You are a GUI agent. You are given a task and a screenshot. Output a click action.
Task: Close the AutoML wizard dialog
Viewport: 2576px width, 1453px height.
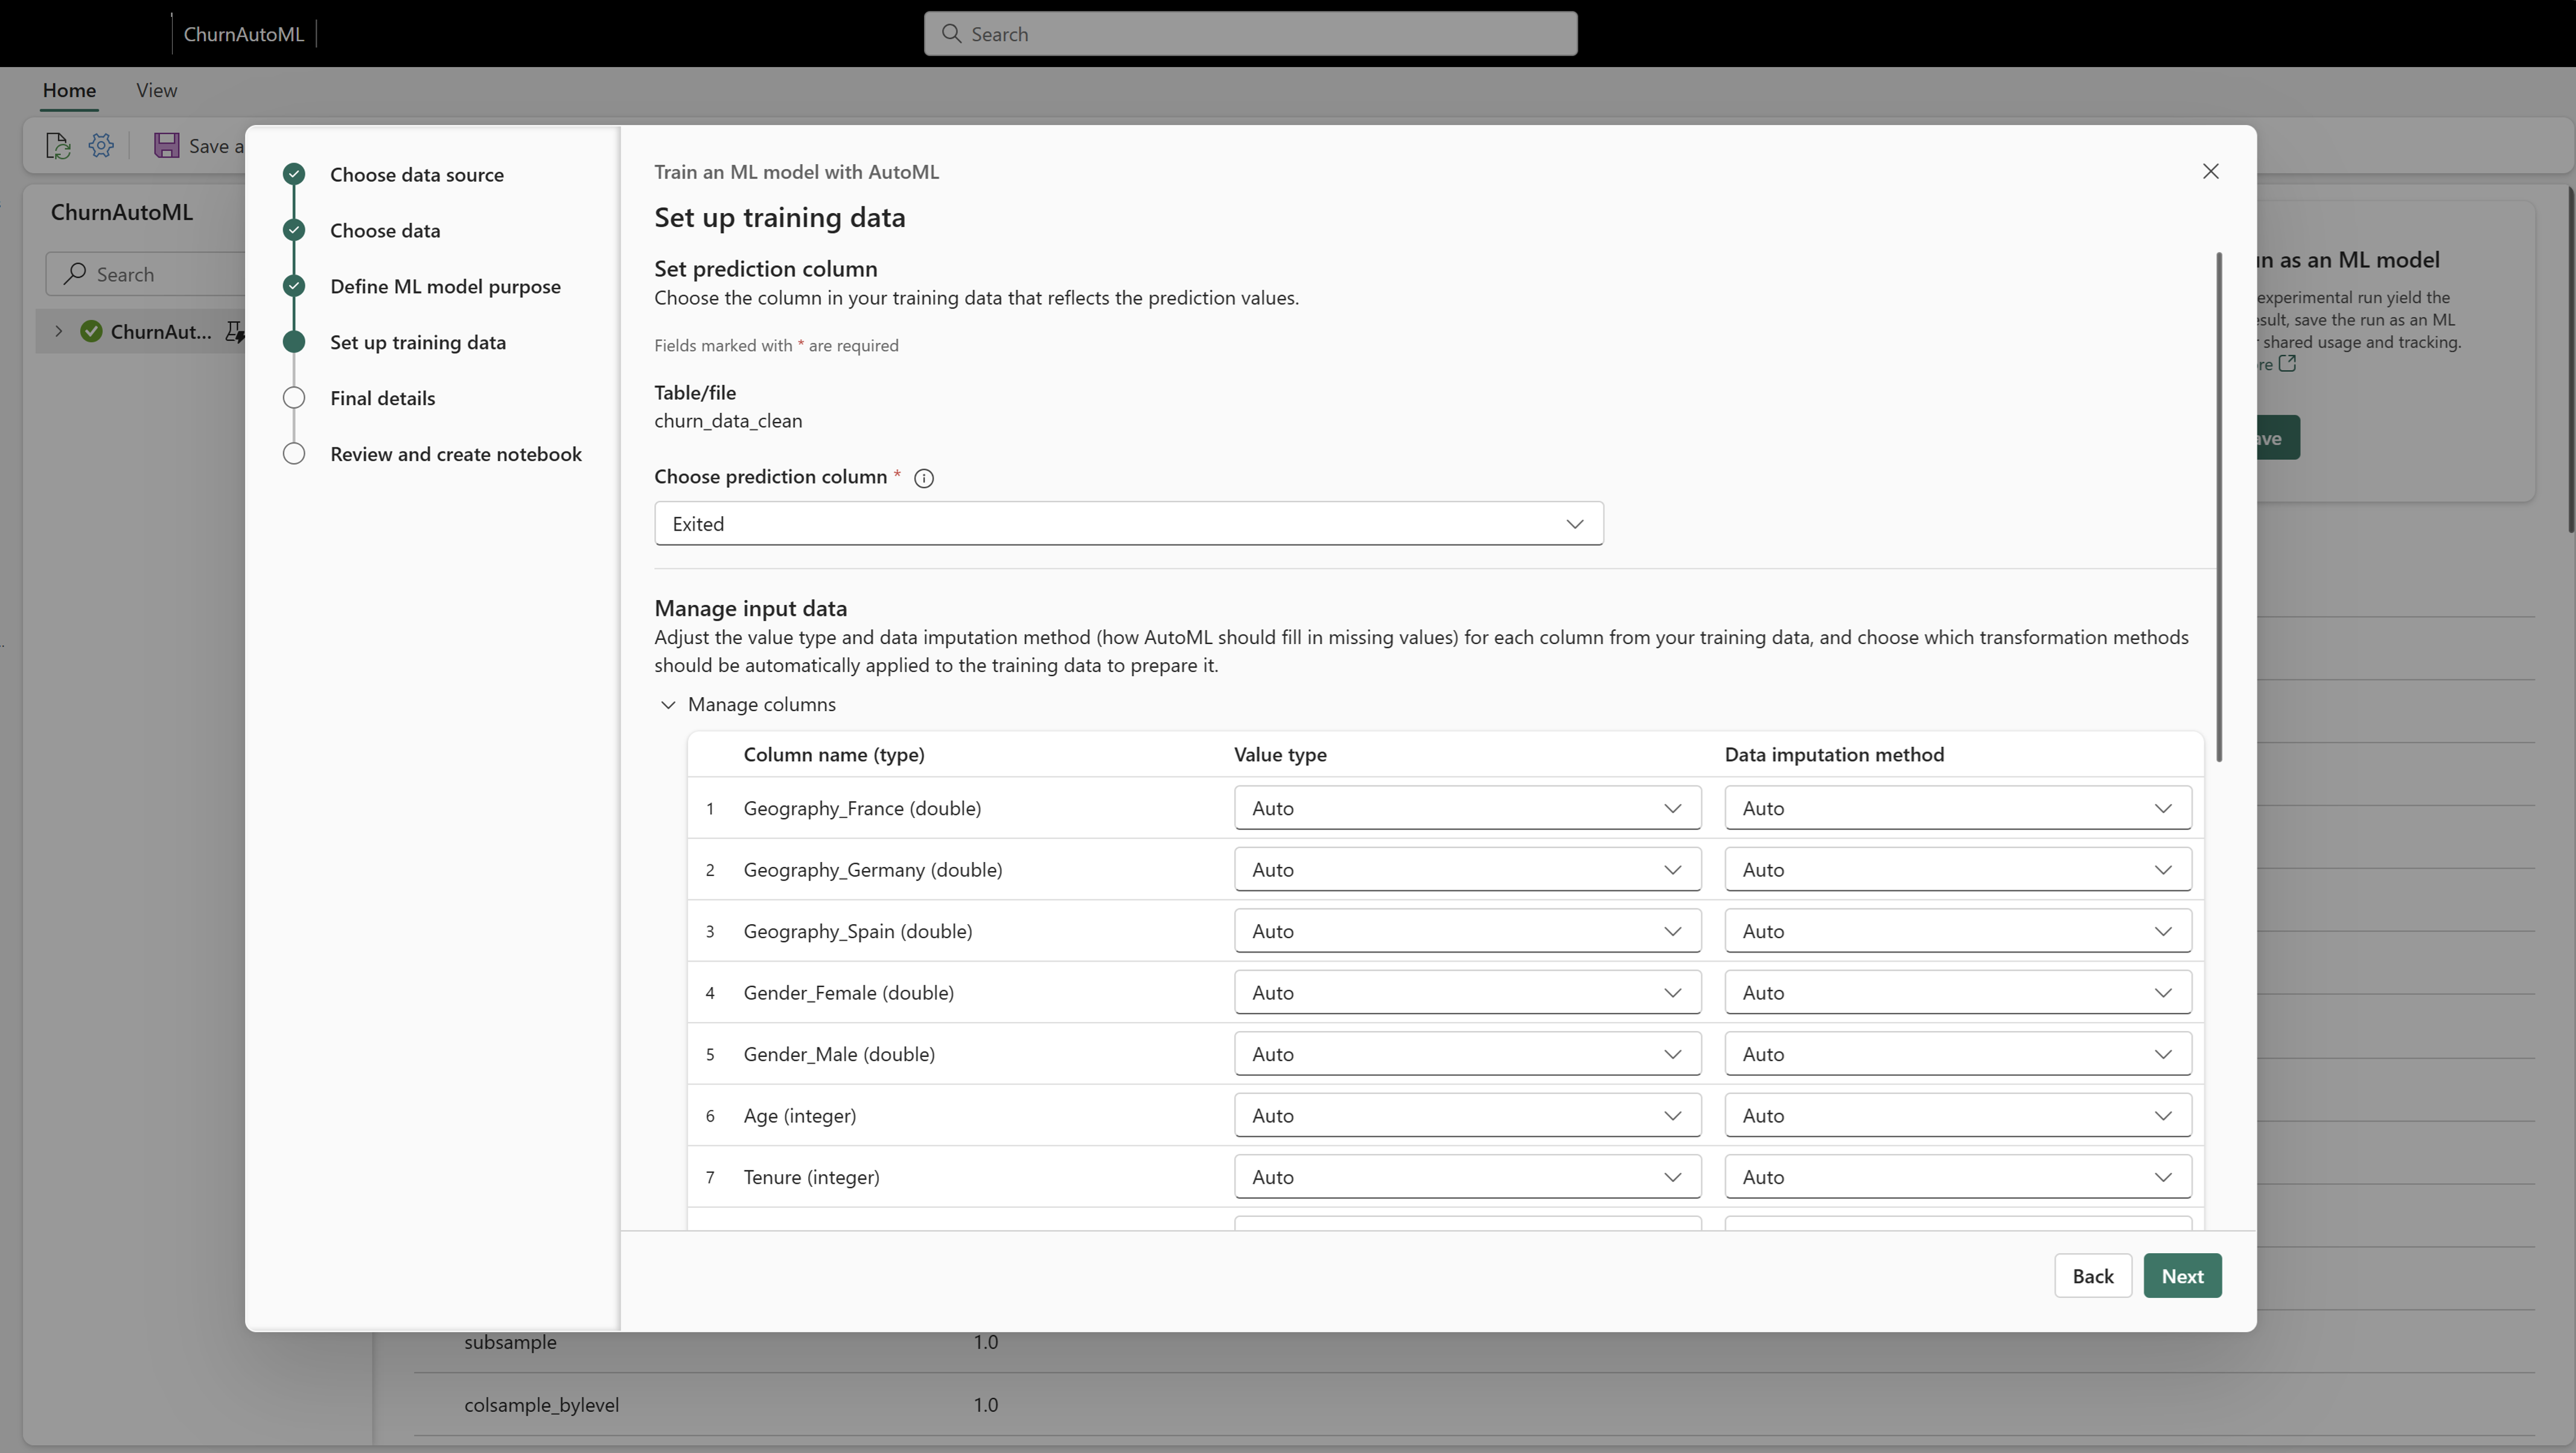pos(2210,172)
